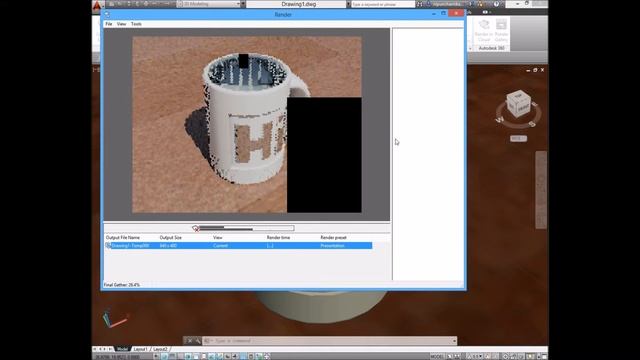Click the render progress bar
This screenshot has height=360, width=640.
coord(247,228)
